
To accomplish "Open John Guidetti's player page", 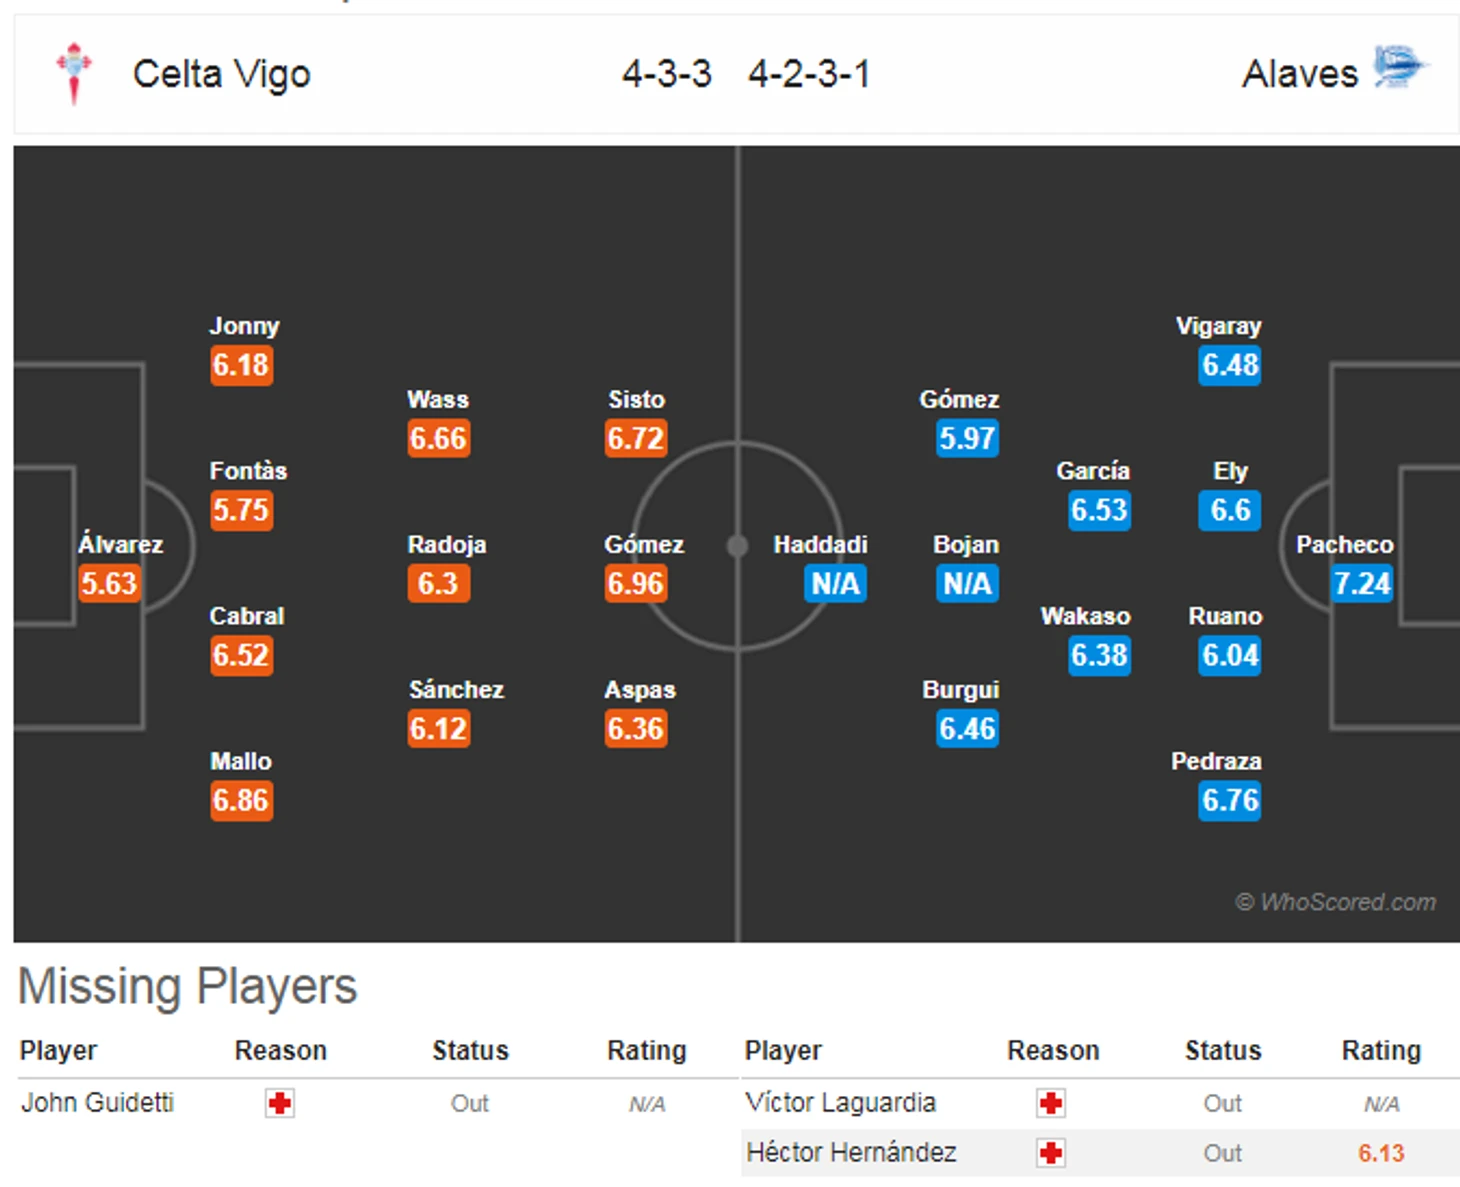I will tap(98, 1103).
